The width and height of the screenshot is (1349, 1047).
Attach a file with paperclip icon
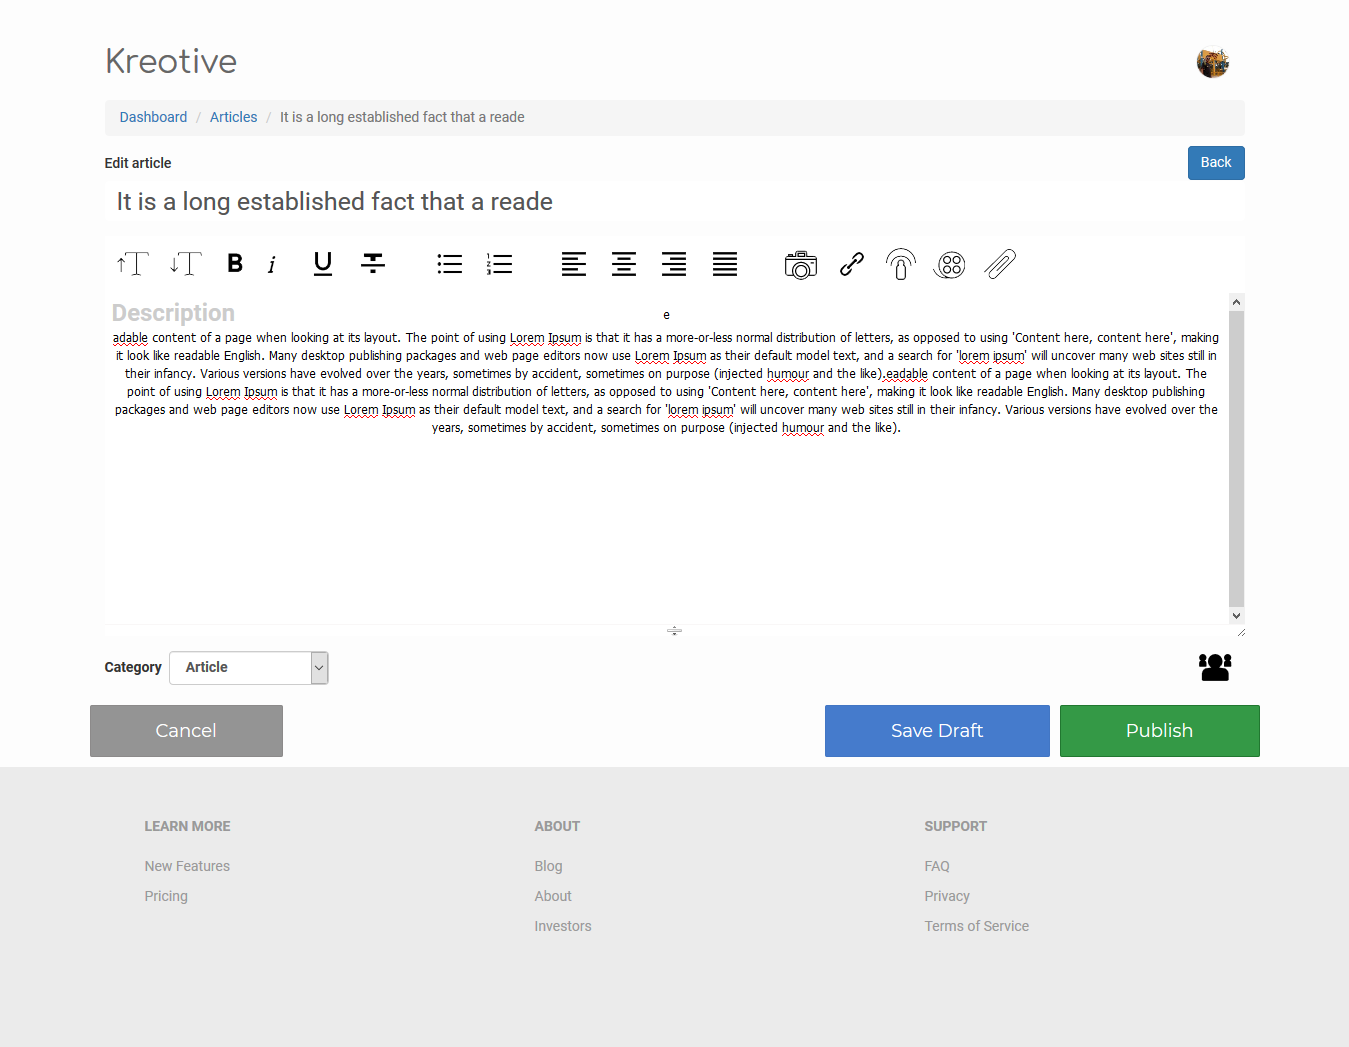pyautogui.click(x=1000, y=264)
